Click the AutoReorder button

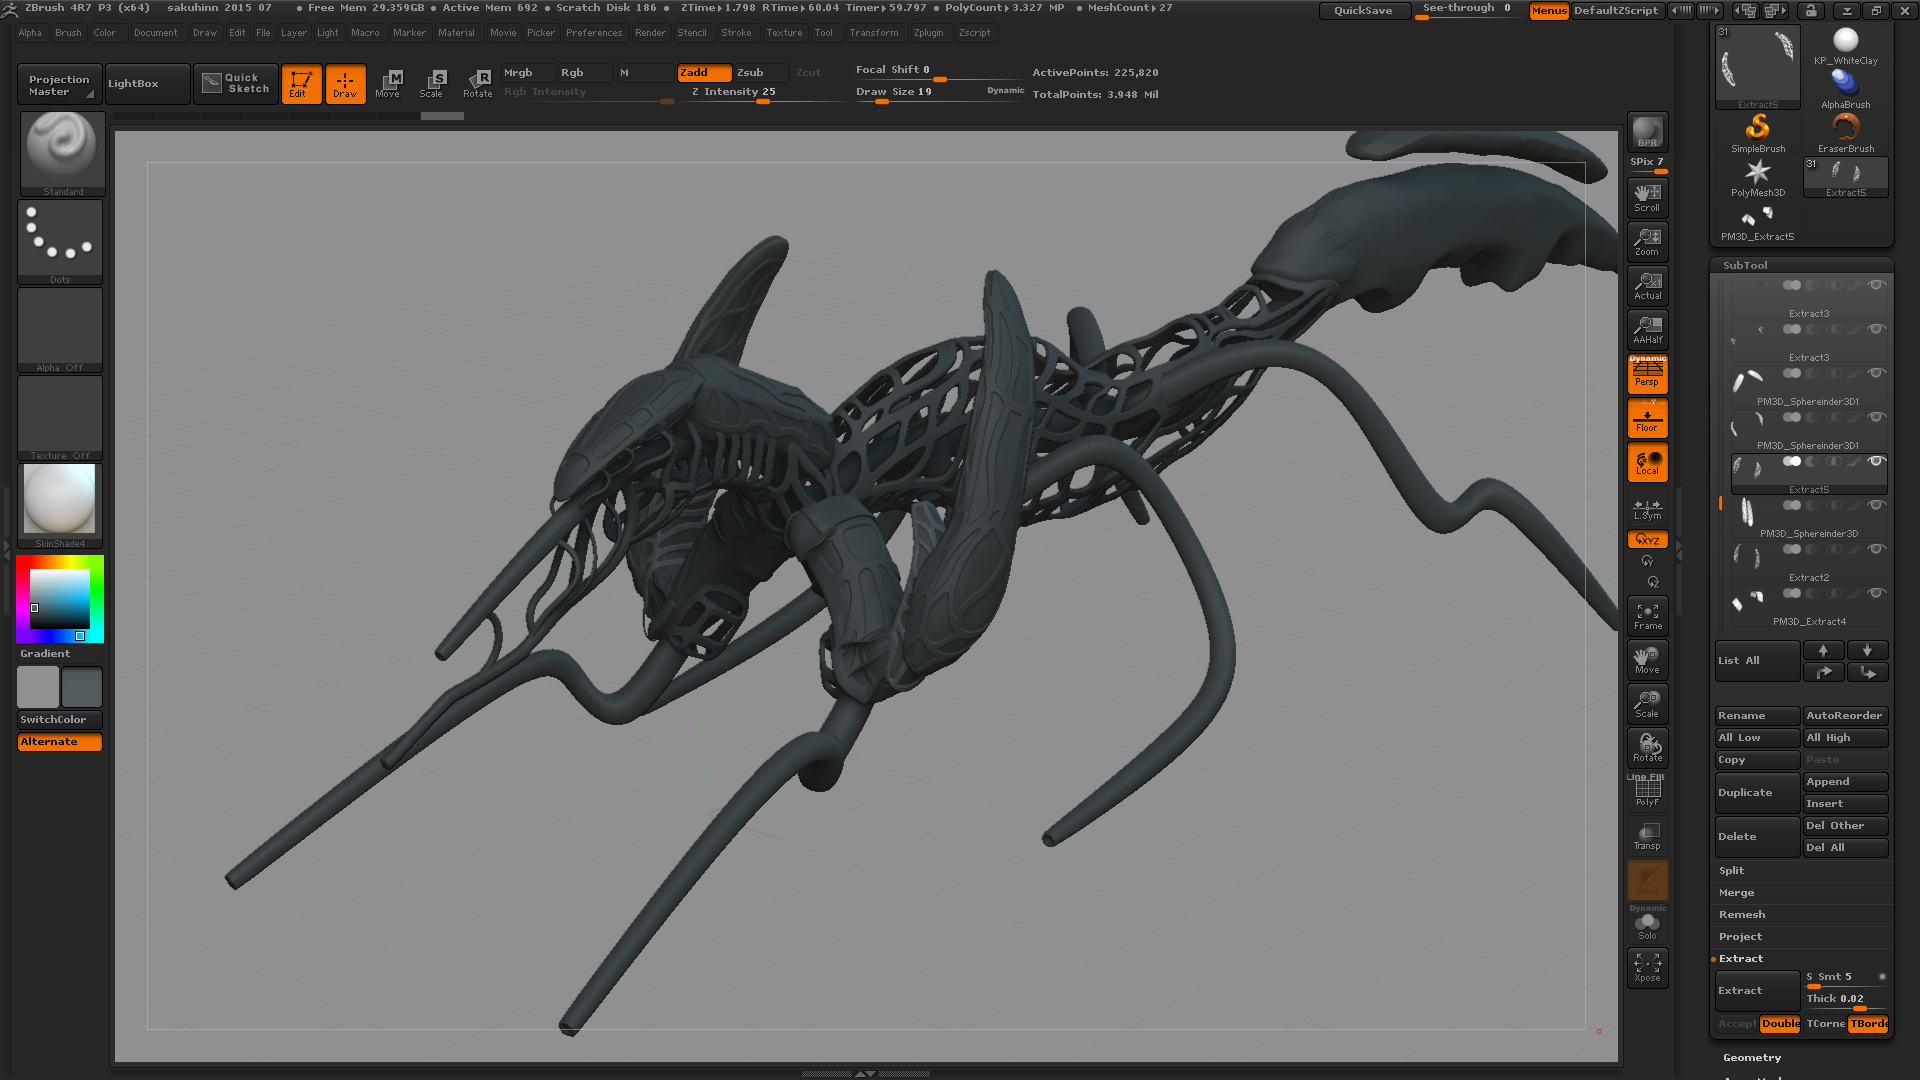coord(1845,715)
